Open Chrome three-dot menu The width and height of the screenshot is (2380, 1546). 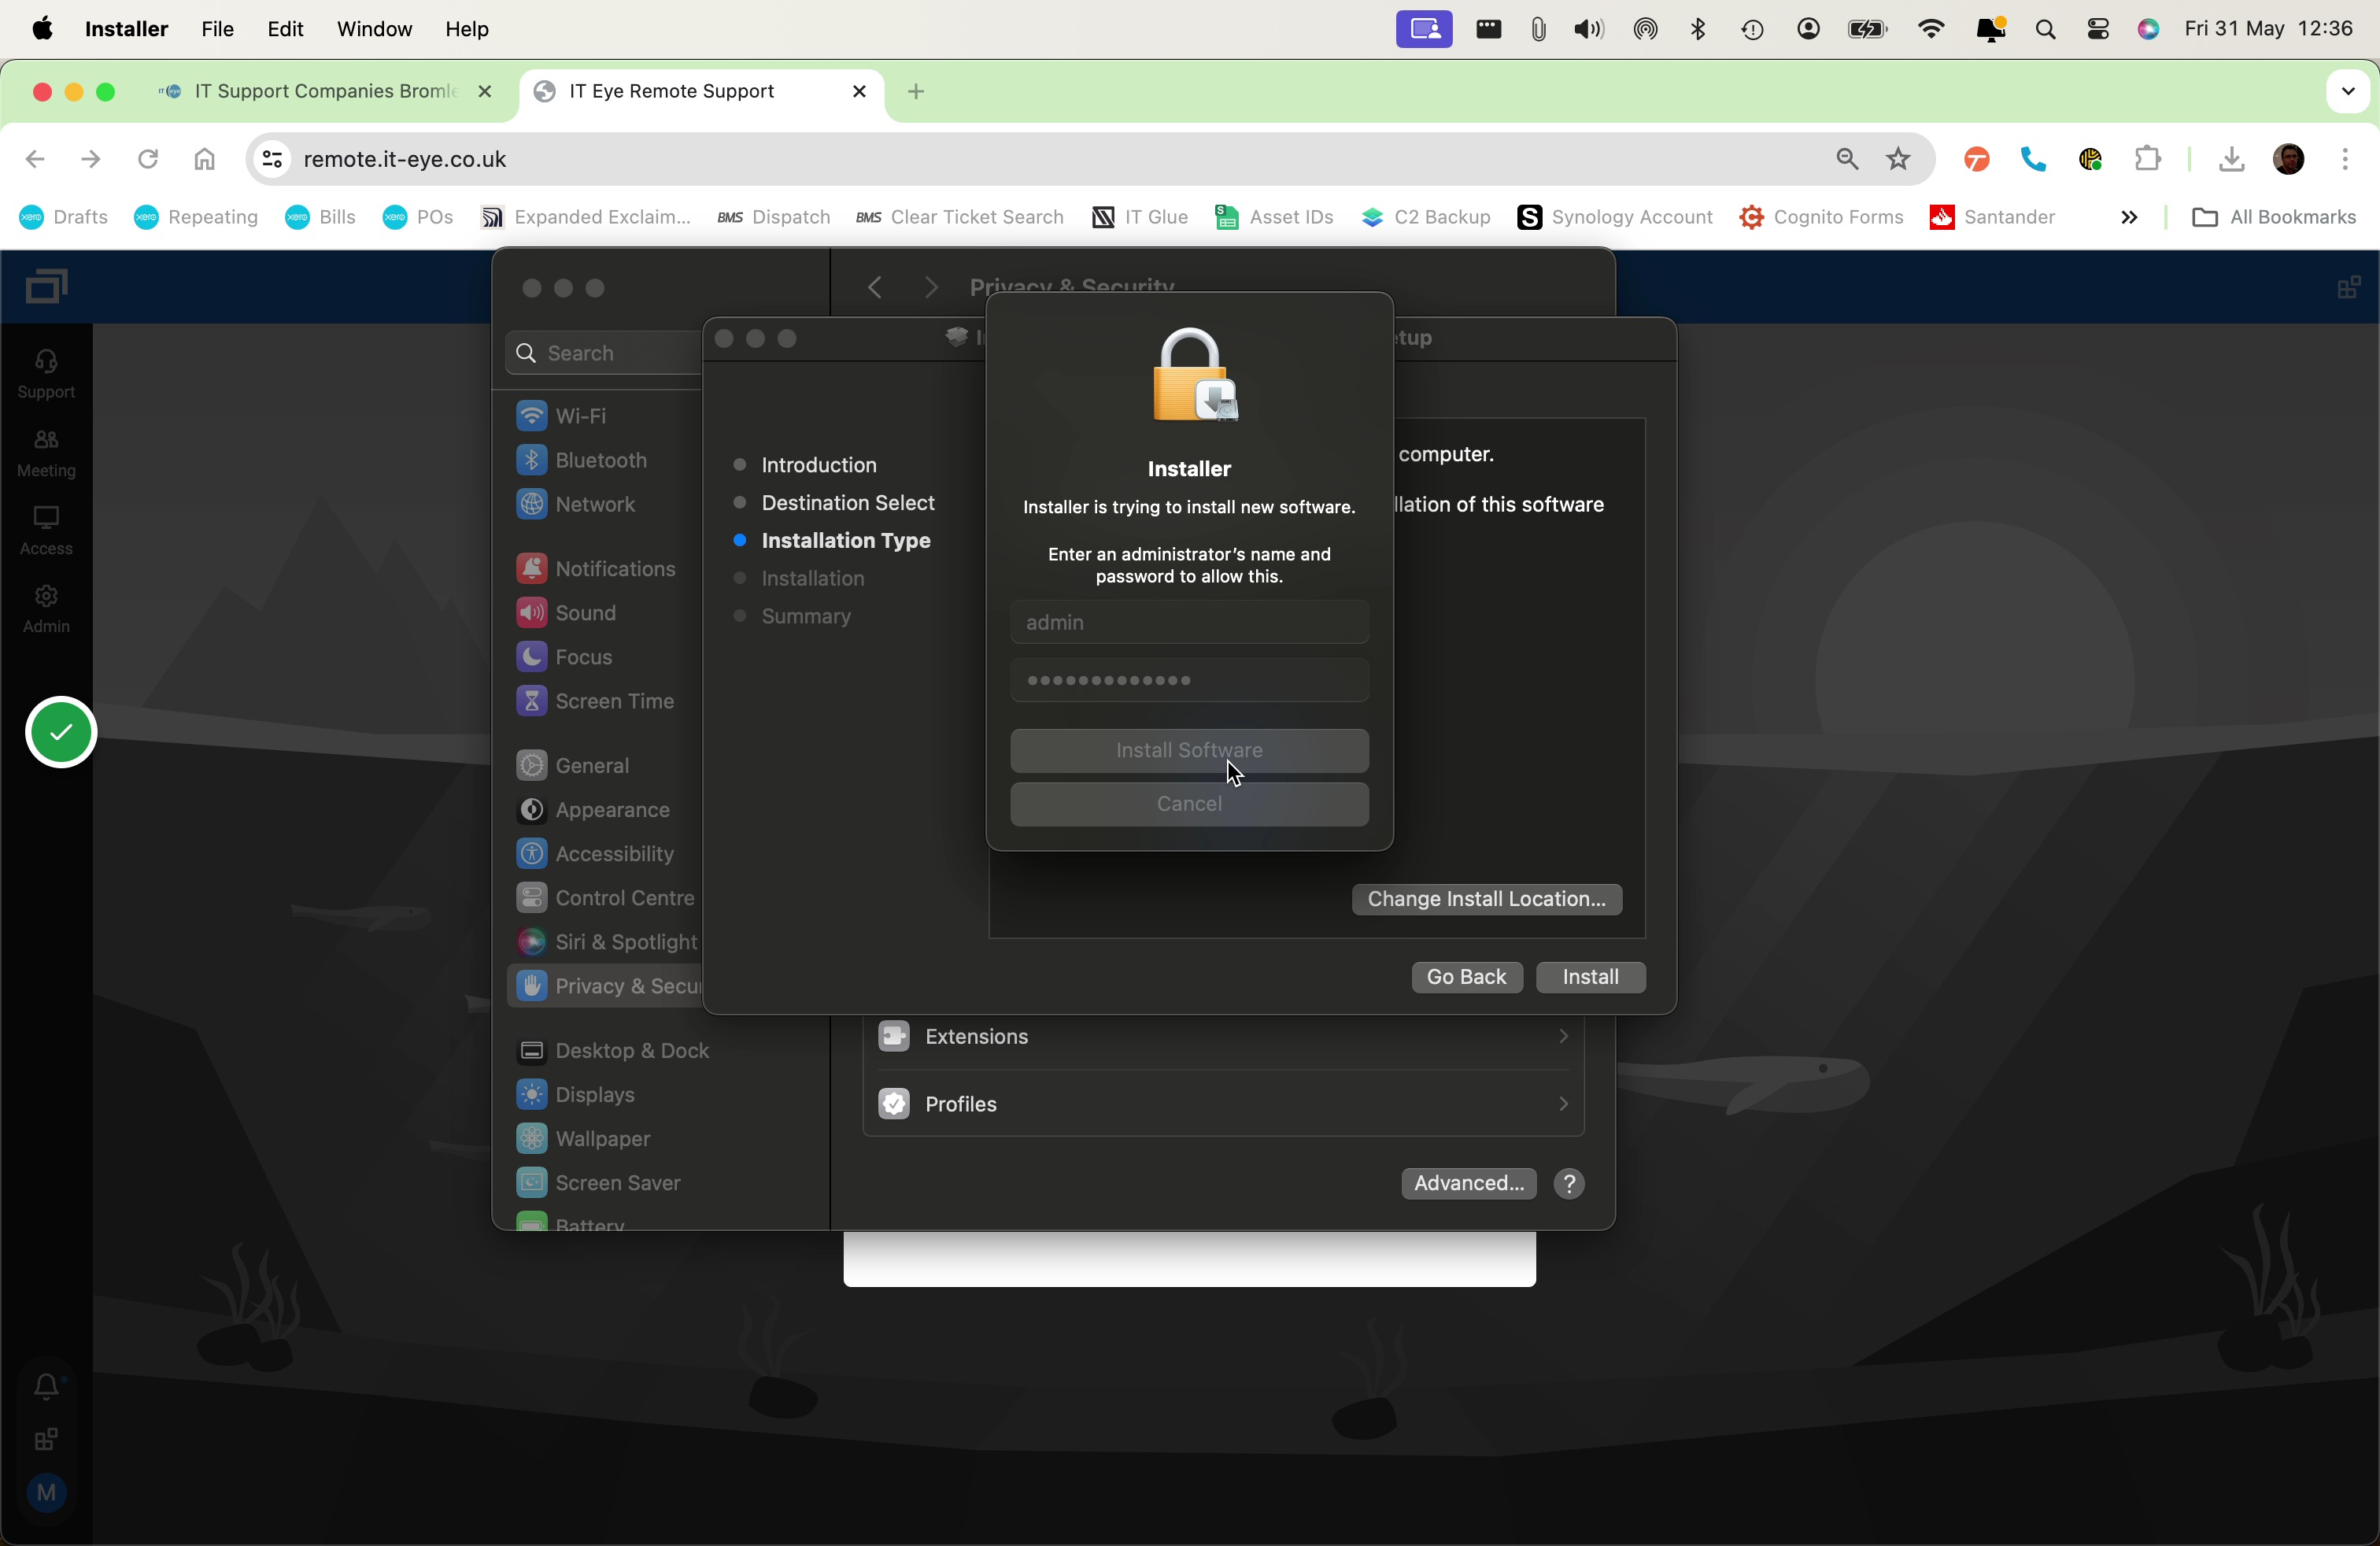tap(2345, 159)
